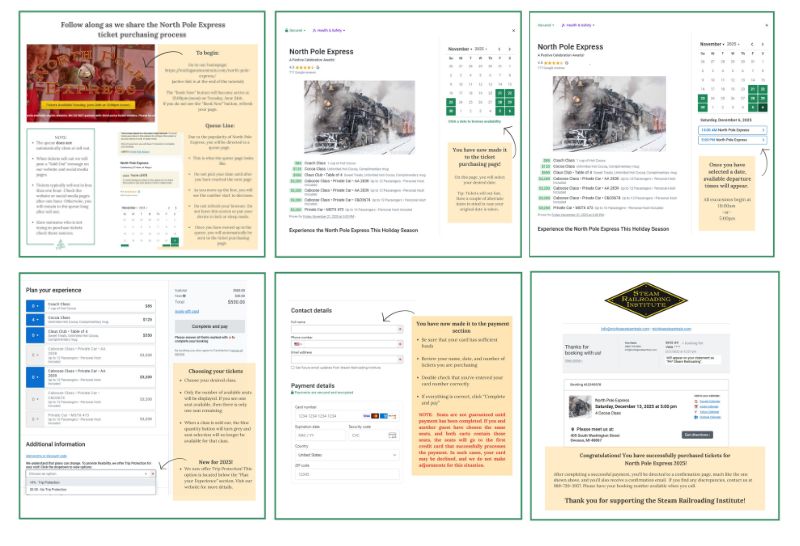Image resolution: width=800 pixels, height=546 pixels.
Task: Open Google reviews link in ticket purchasing panel
Action: (302, 72)
